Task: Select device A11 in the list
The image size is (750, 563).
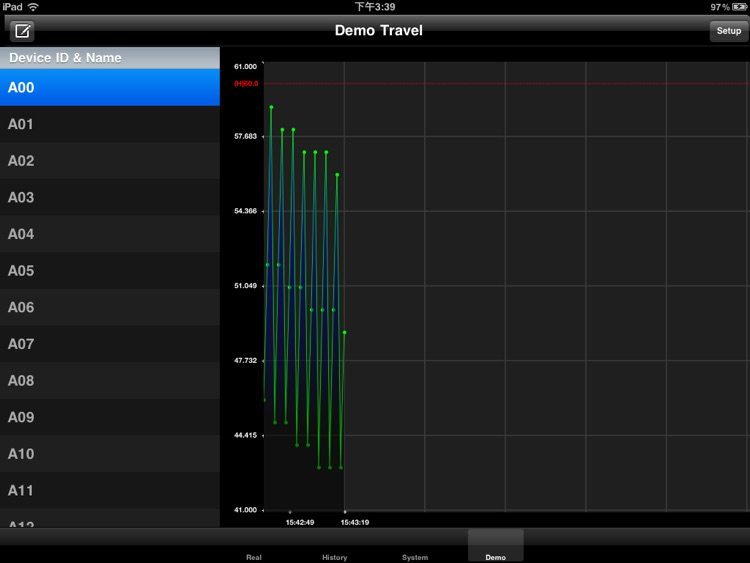Action: pos(110,491)
